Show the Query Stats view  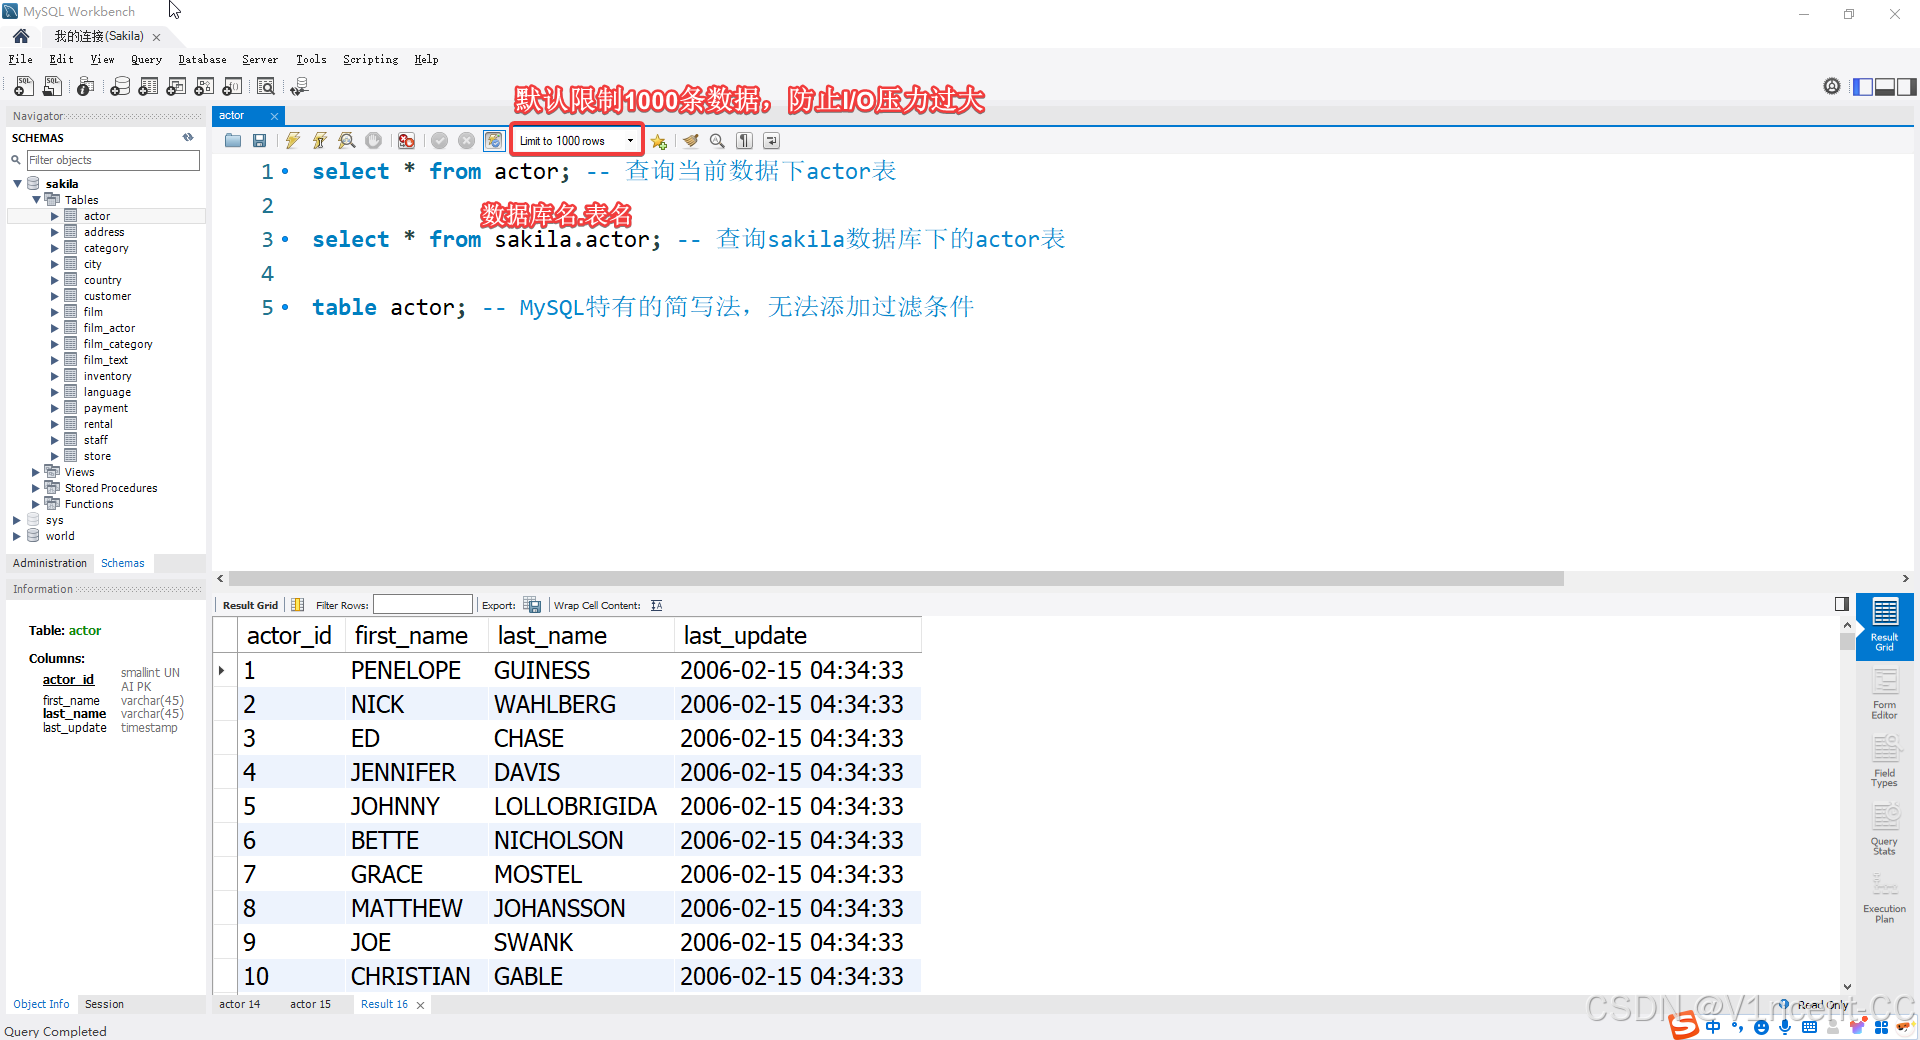[1885, 831]
